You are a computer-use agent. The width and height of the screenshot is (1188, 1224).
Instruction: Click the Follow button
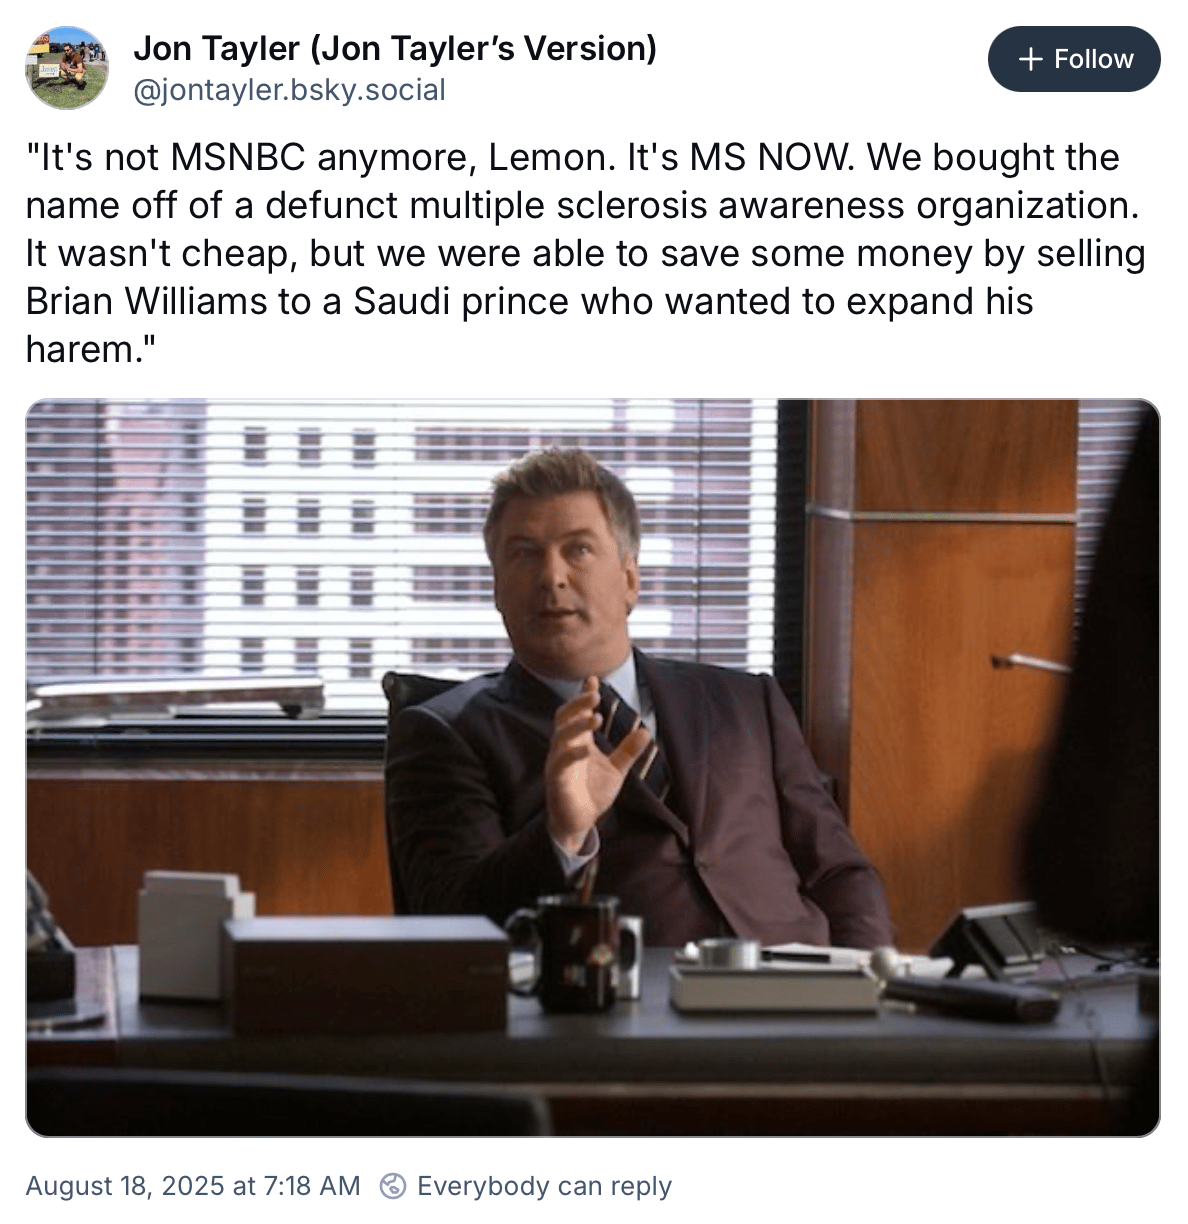(1074, 59)
